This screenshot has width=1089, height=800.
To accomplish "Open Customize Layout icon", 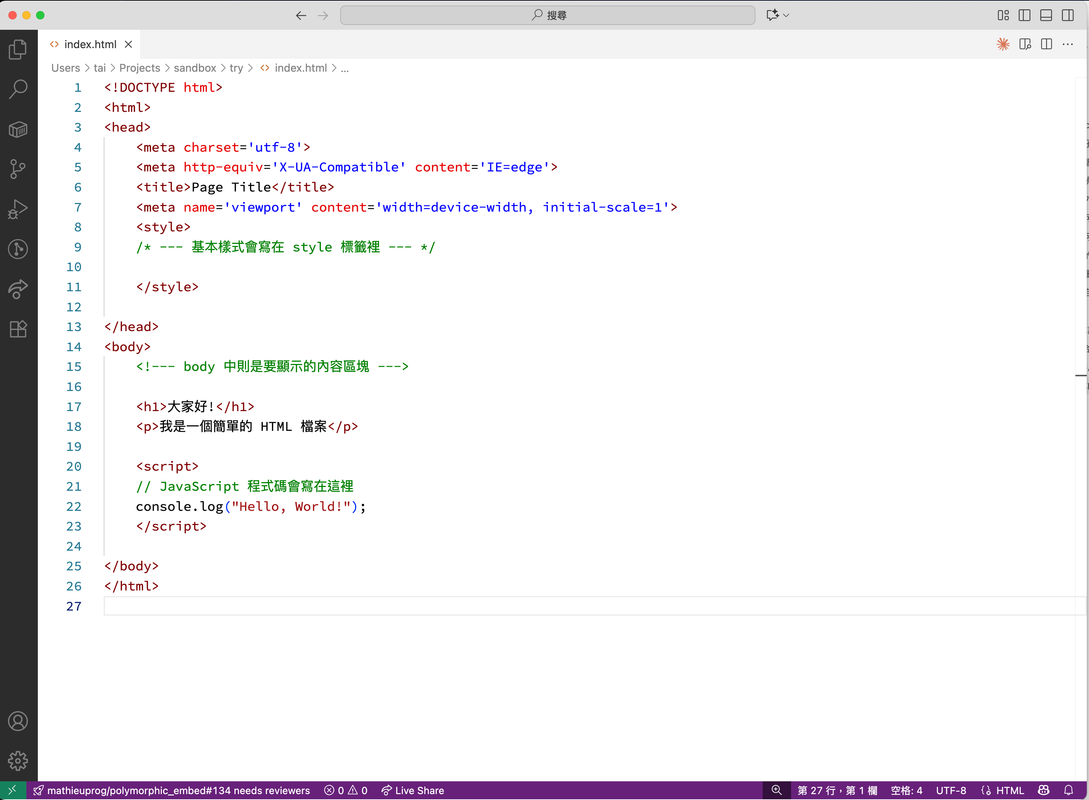I will (1003, 15).
